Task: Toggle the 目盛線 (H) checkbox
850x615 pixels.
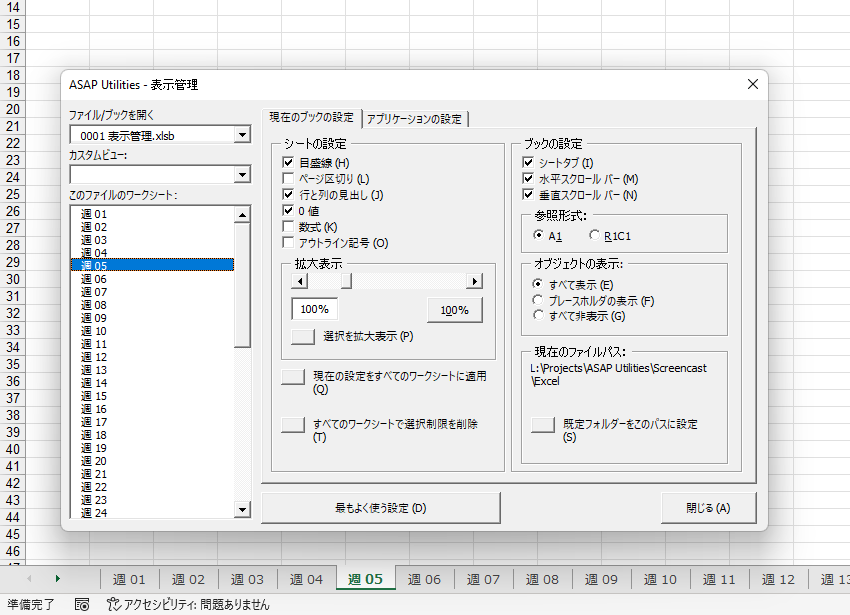Action: (x=288, y=162)
